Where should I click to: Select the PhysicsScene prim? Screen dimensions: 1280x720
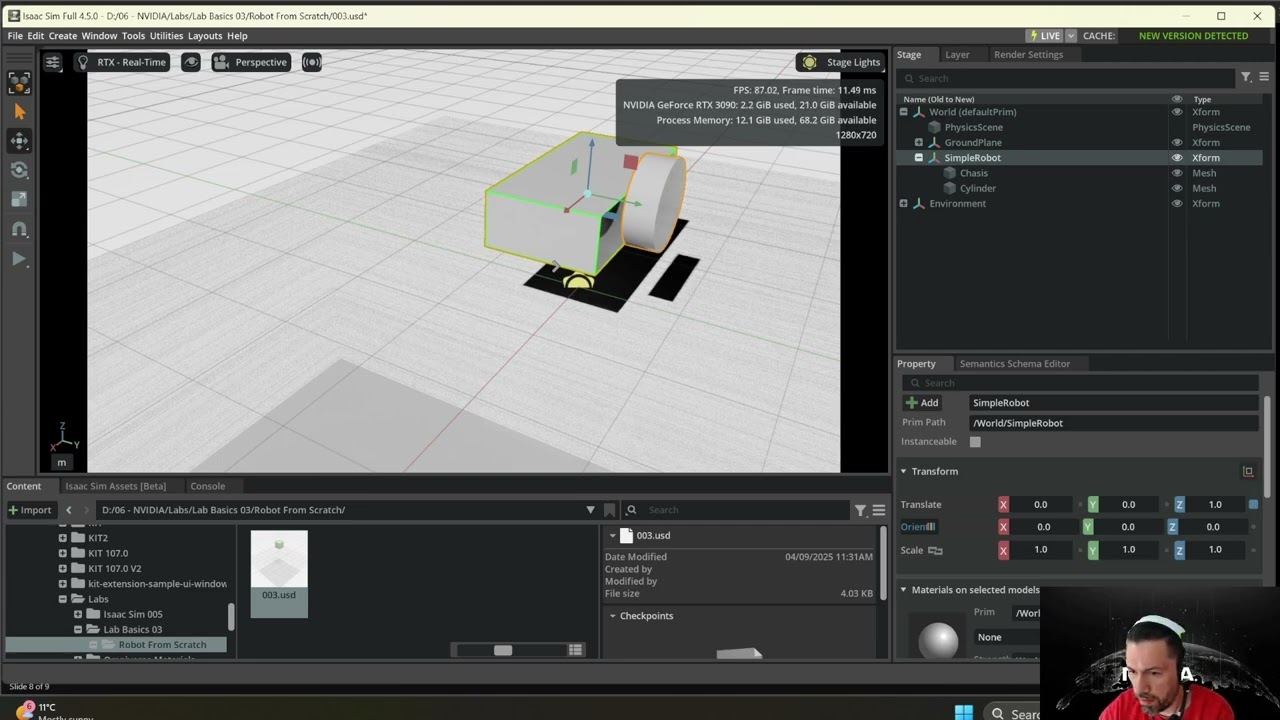[973, 127]
